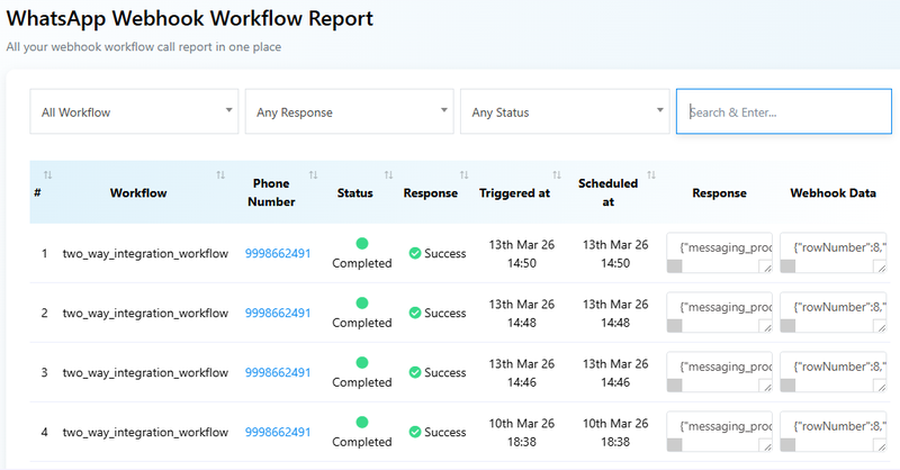Image resolution: width=900 pixels, height=470 pixels.
Task: Click green Completed status dot in row 1
Action: pyautogui.click(x=362, y=243)
